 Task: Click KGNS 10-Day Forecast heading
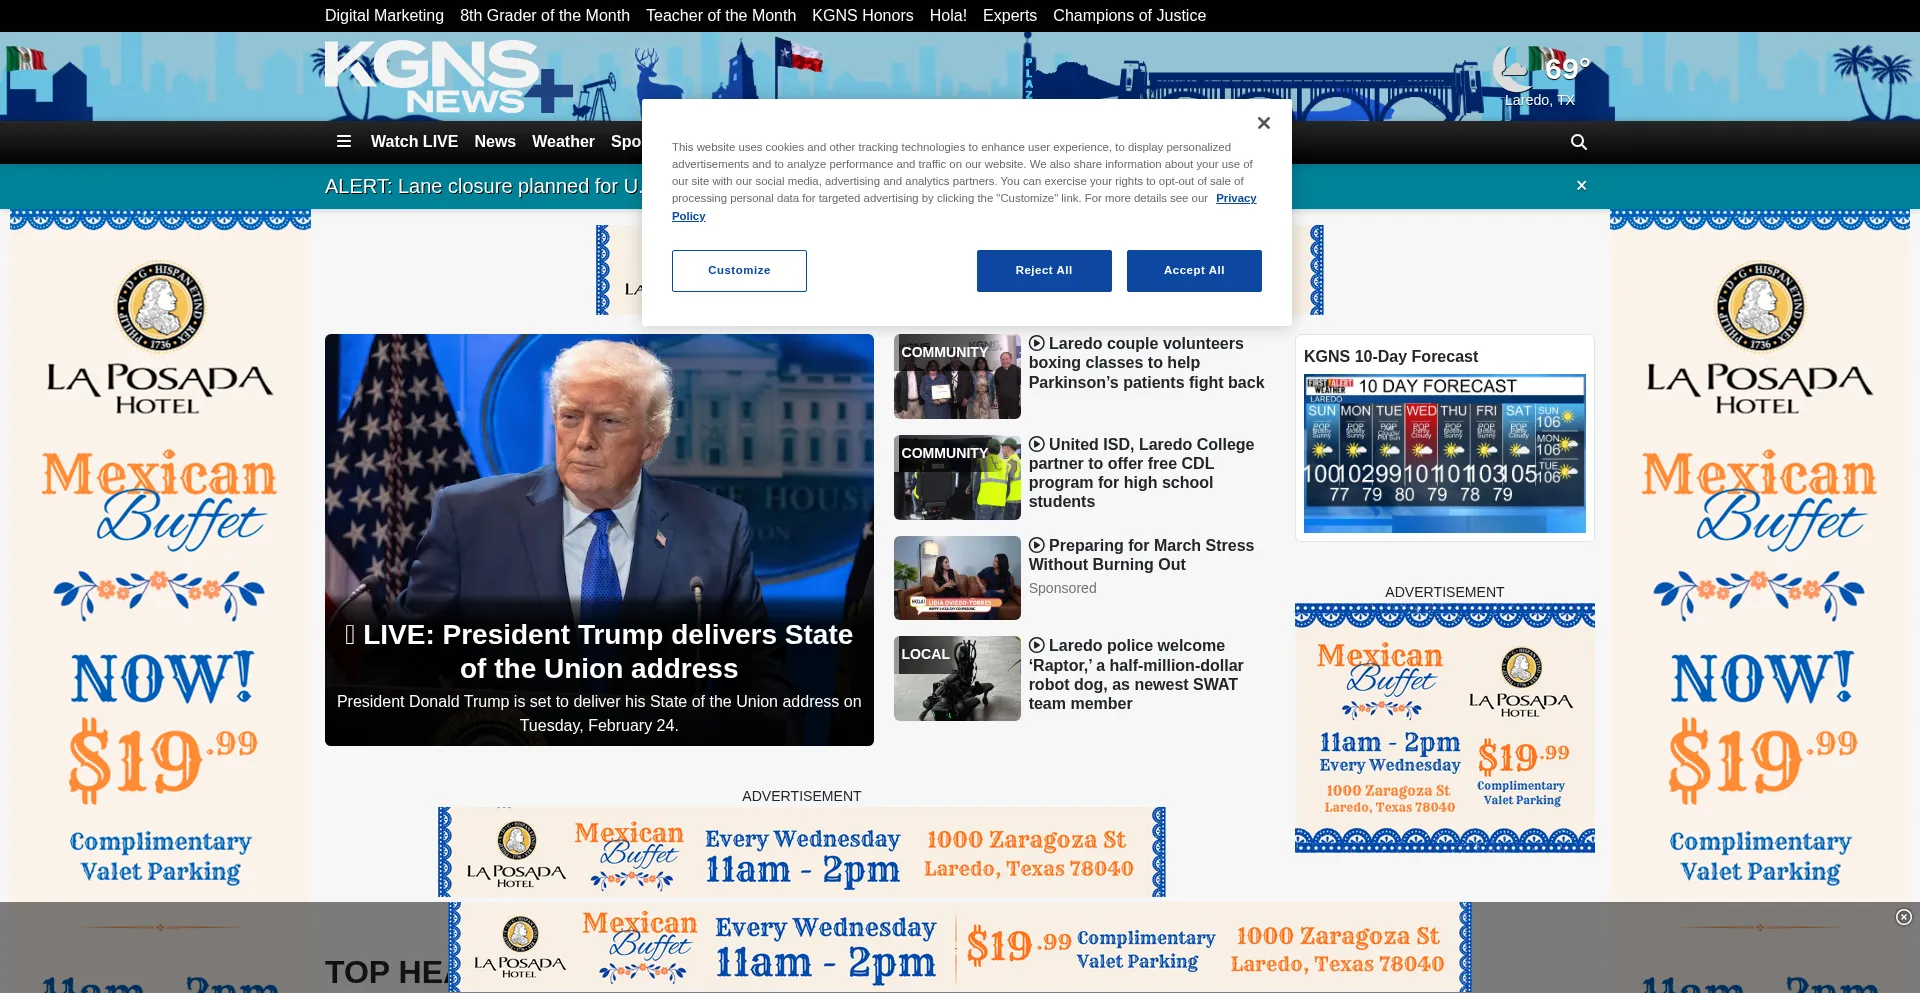point(1391,357)
